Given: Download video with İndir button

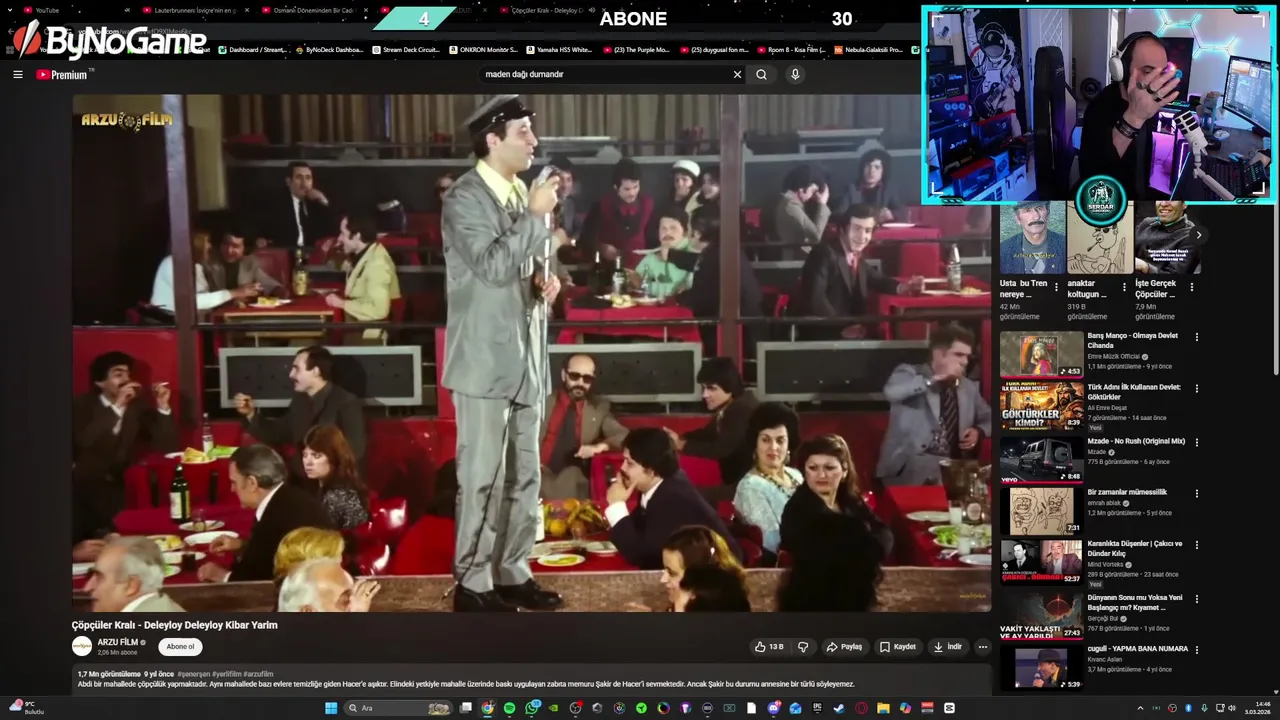Looking at the screenshot, I should coord(947,647).
